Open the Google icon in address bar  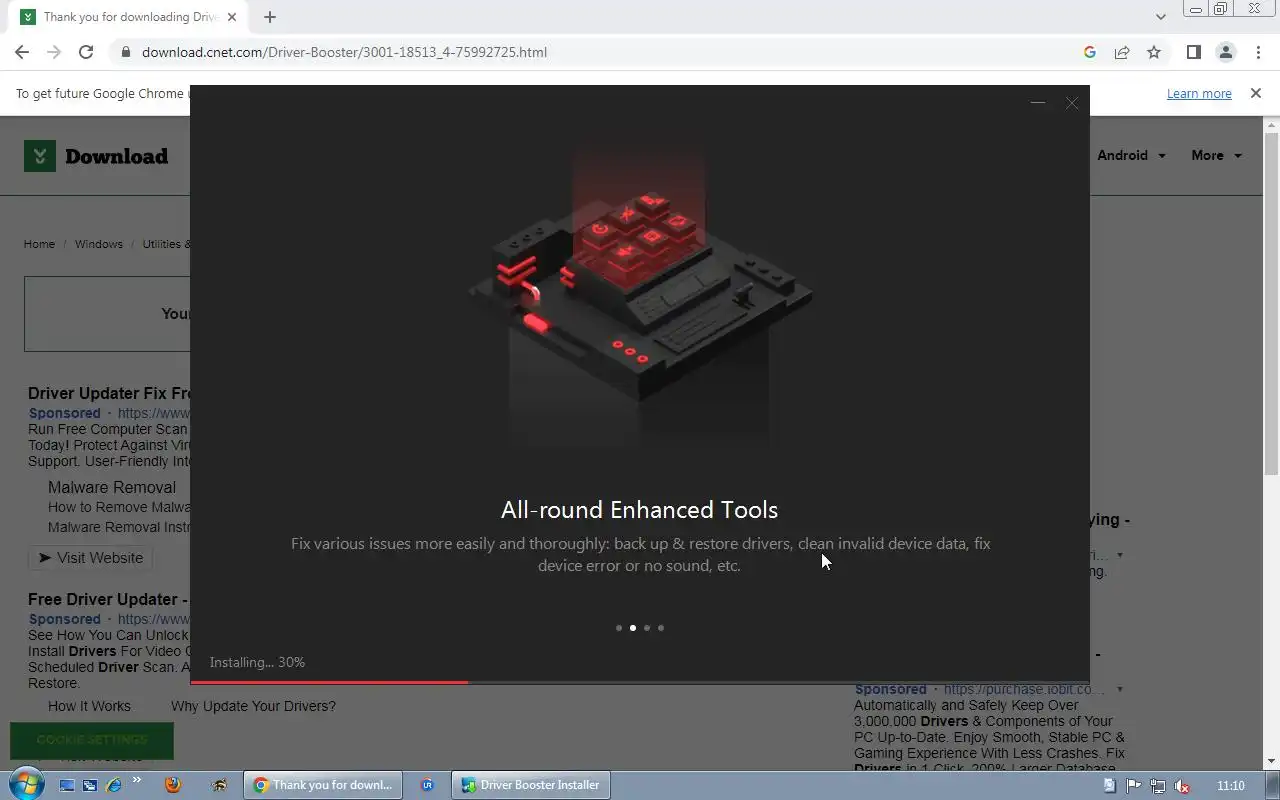pos(1090,52)
